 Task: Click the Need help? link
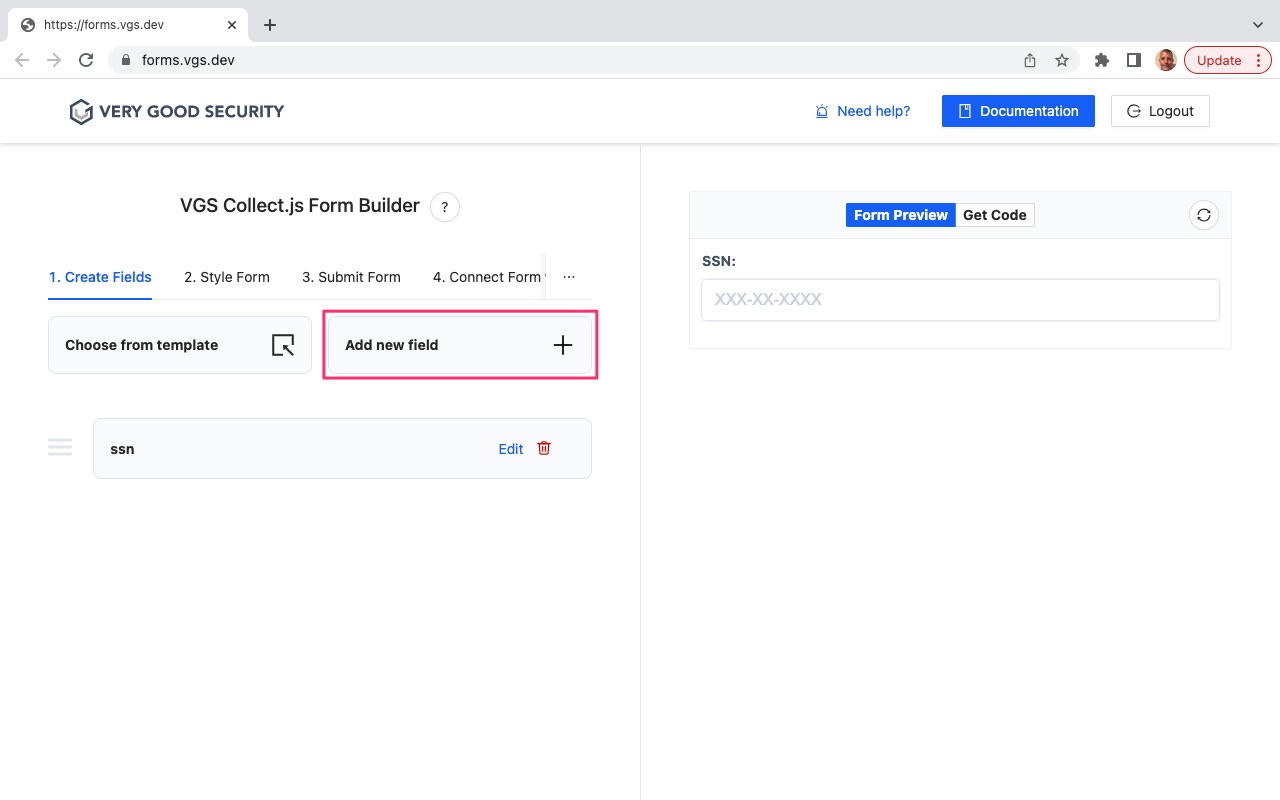point(863,111)
